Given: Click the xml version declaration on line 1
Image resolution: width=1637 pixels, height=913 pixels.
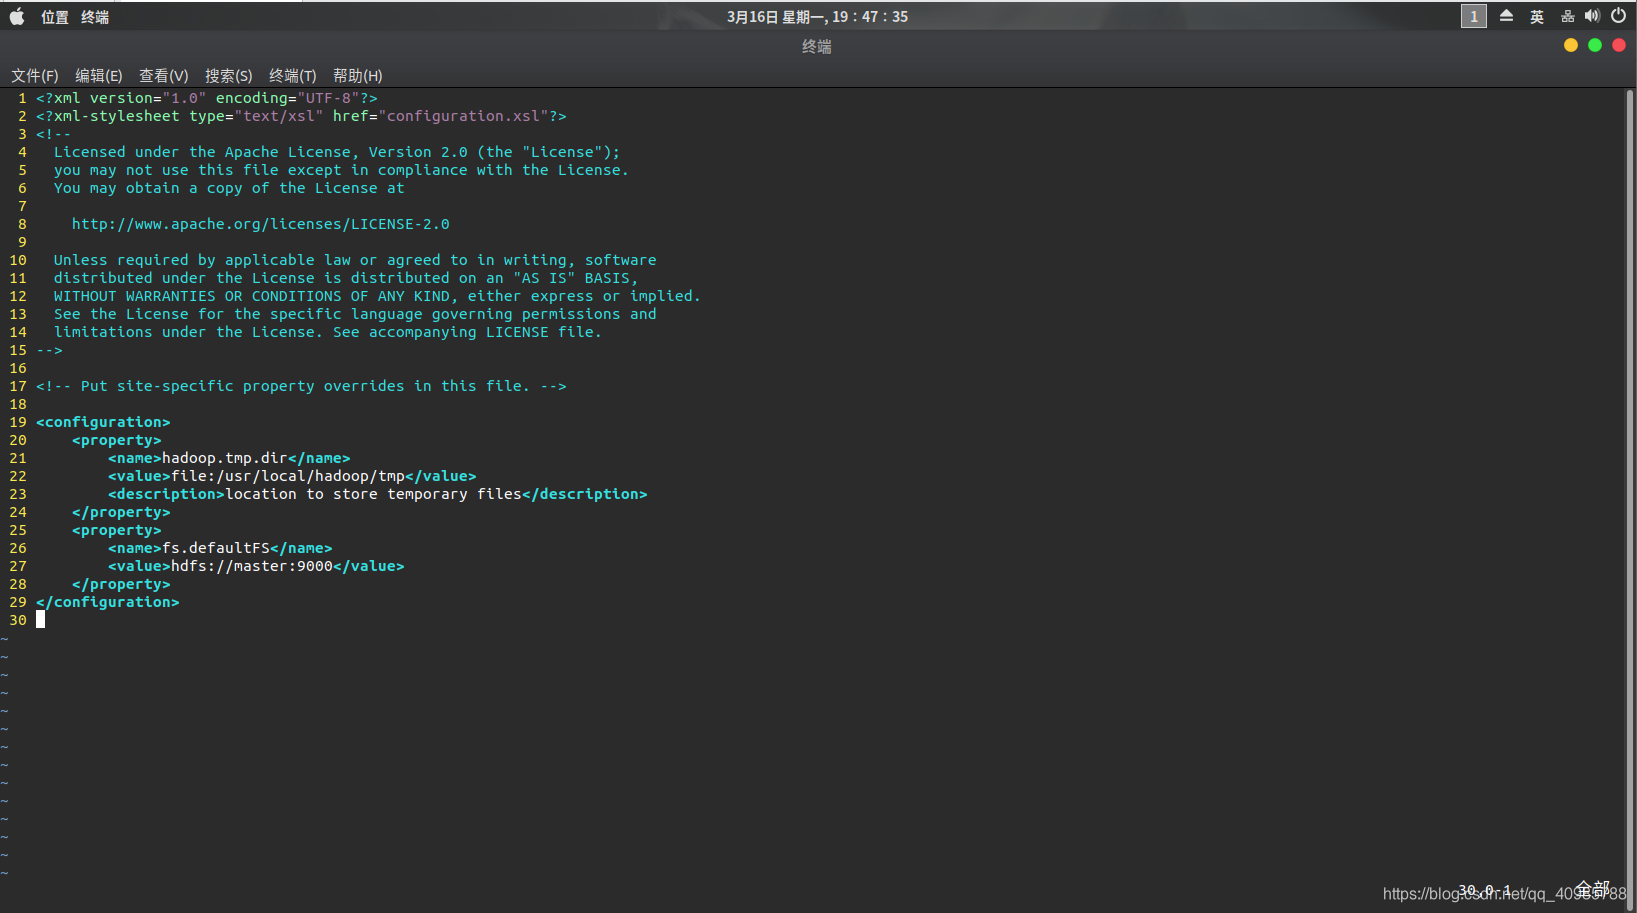Looking at the screenshot, I should click(207, 98).
